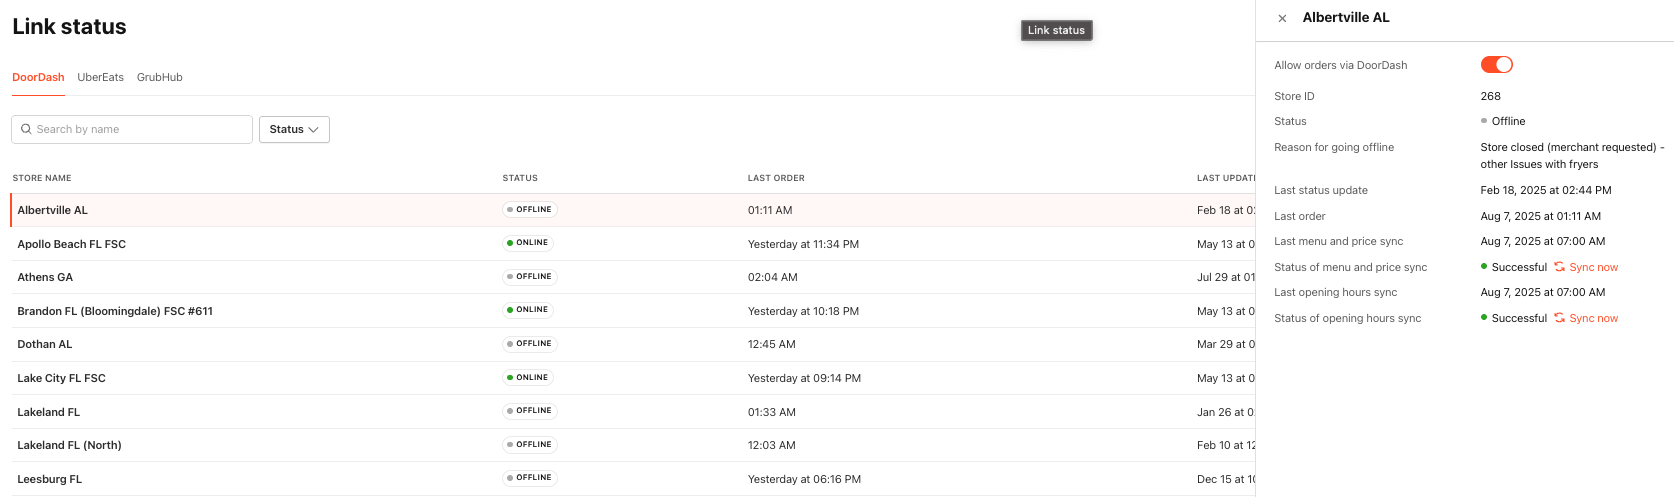1674x497 pixels.
Task: Open Brandon FL (Bloomingdale) FSC #611 row
Action: [x=633, y=311]
